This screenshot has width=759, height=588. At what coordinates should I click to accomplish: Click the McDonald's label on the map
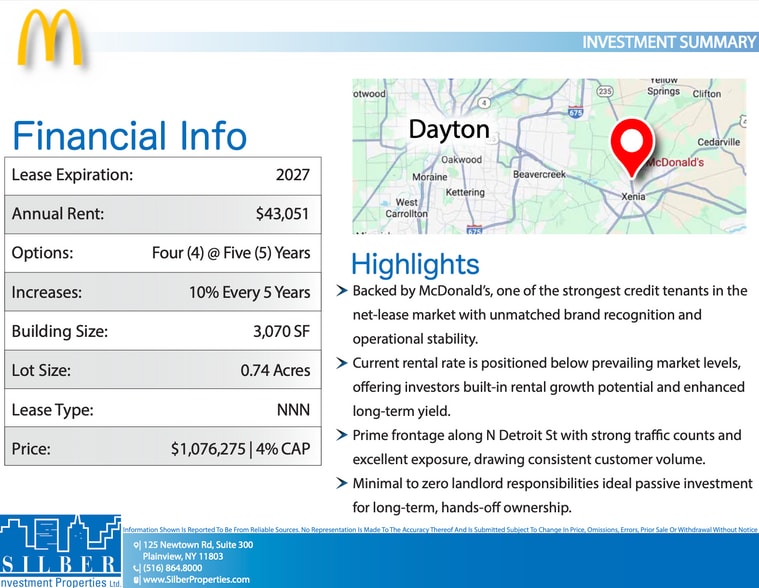click(675, 162)
